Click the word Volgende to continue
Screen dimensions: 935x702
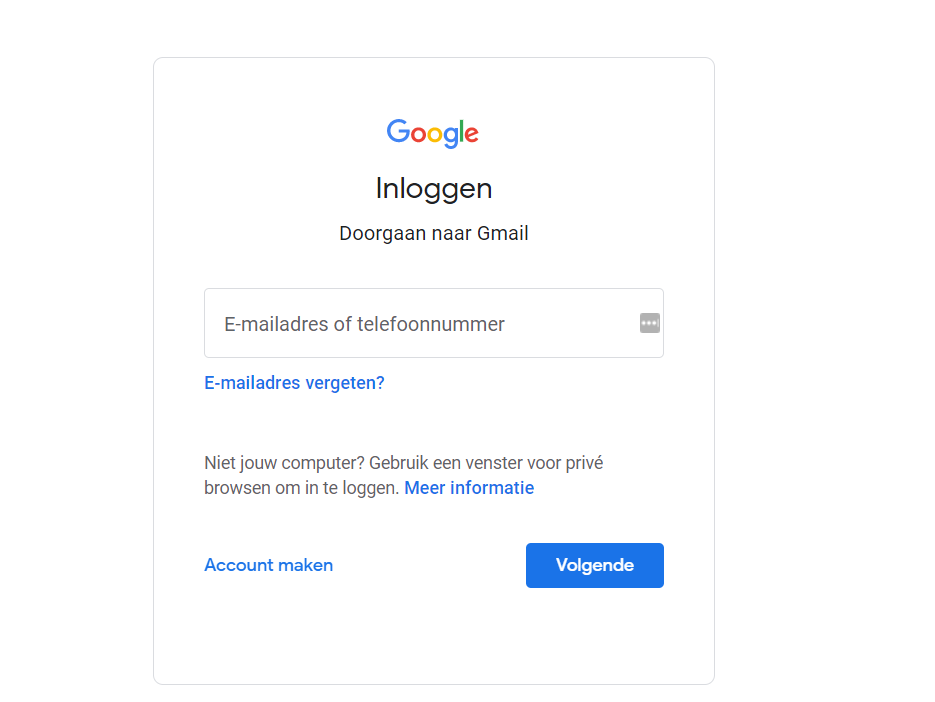[x=595, y=565]
